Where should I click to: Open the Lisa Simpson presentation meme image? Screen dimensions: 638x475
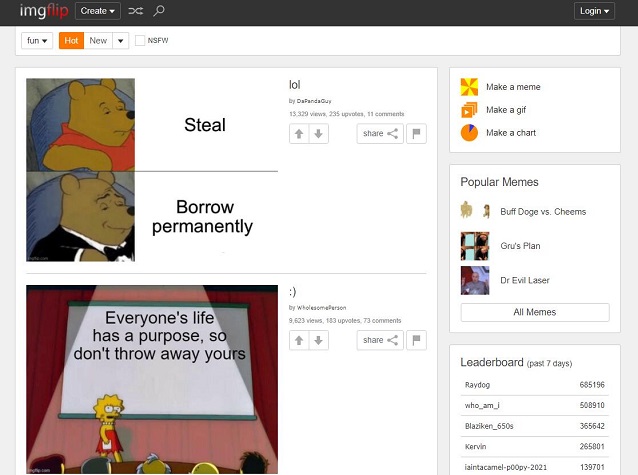(152, 379)
